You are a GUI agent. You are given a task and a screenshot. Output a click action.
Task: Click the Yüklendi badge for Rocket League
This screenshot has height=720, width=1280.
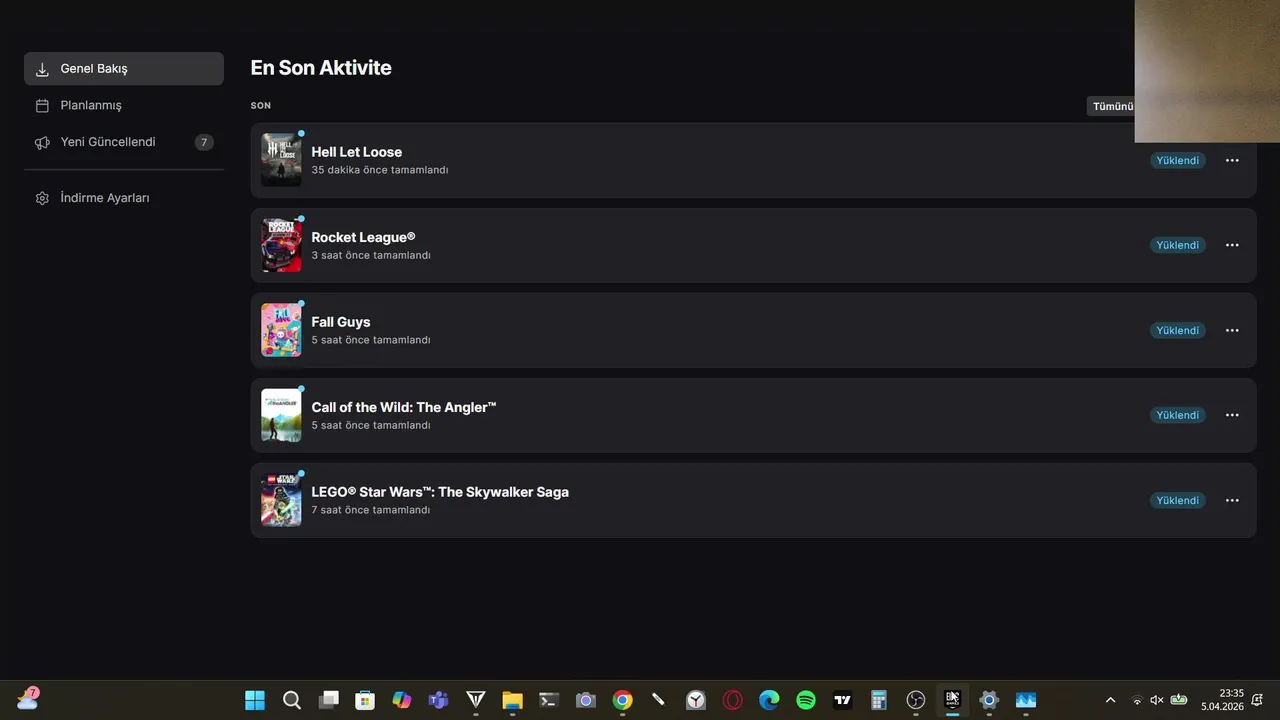[1177, 245]
